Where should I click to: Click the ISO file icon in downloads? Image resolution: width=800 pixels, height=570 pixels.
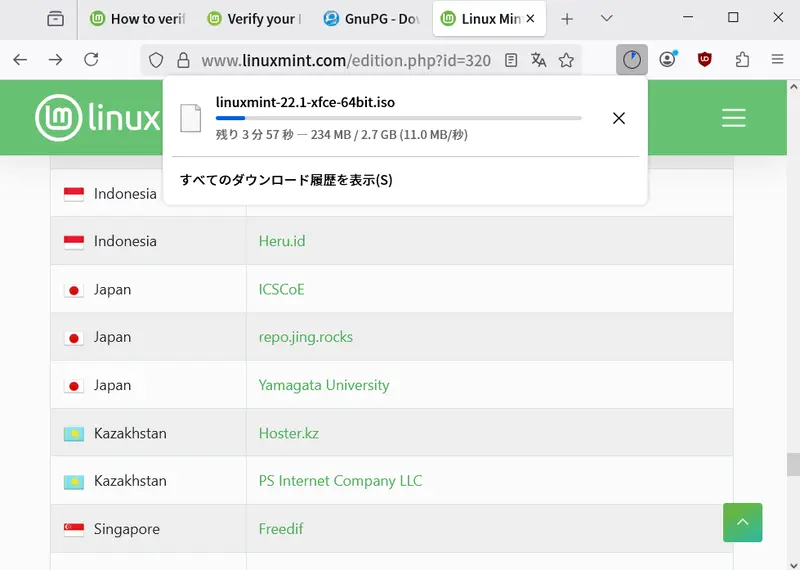coord(190,118)
